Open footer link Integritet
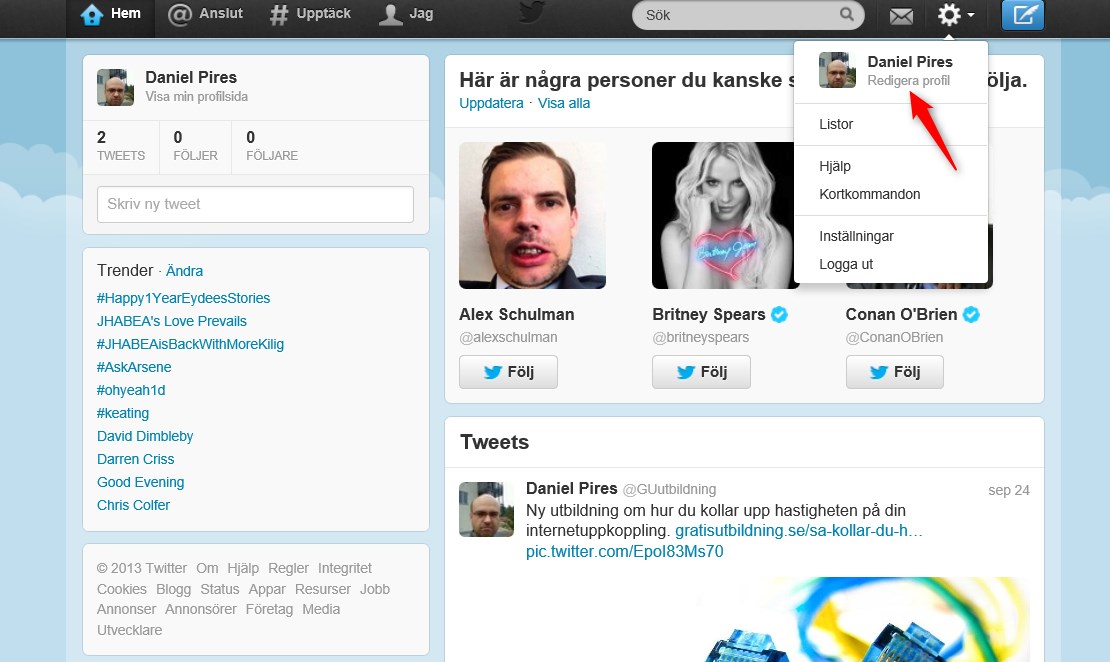Viewport: 1110px width, 662px height. click(x=345, y=569)
